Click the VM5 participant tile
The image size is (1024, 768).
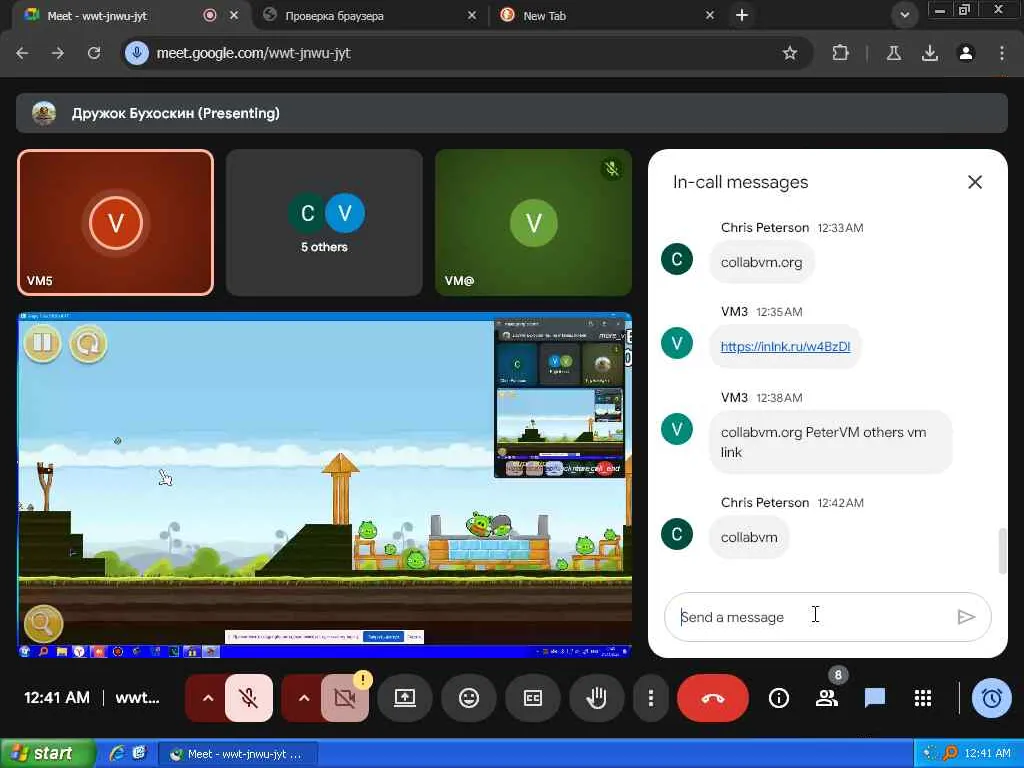116,223
